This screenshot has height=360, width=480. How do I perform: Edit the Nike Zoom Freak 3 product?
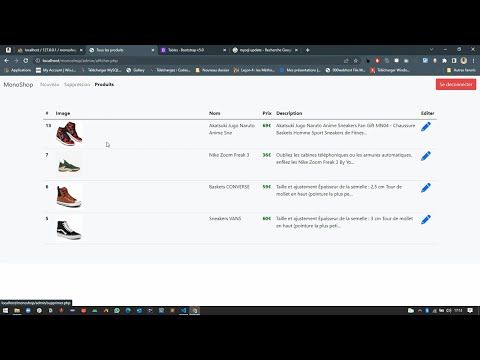click(x=426, y=156)
